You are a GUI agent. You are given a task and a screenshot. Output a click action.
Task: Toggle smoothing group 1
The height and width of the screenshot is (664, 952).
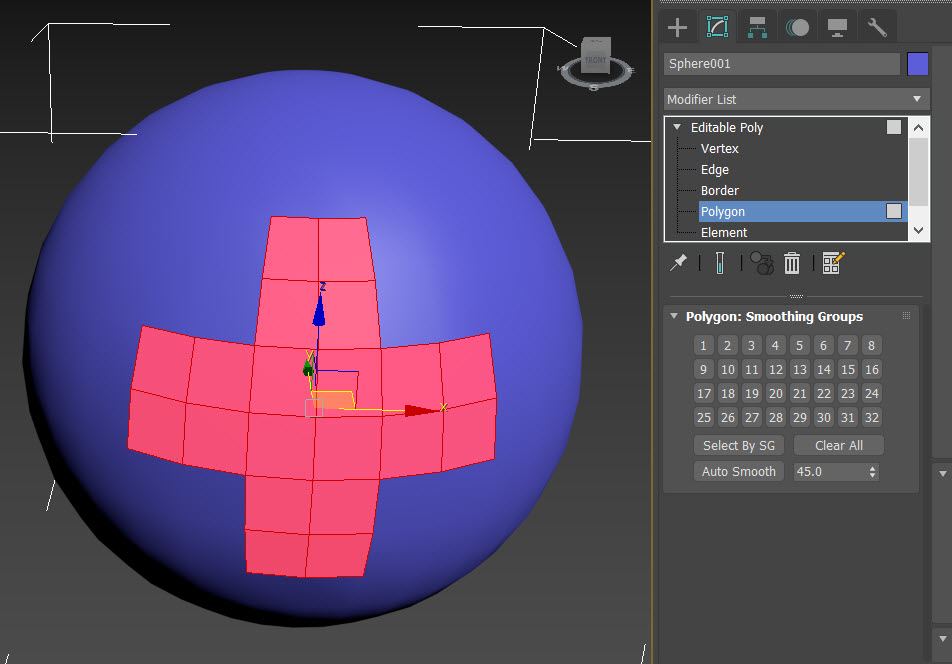704,346
